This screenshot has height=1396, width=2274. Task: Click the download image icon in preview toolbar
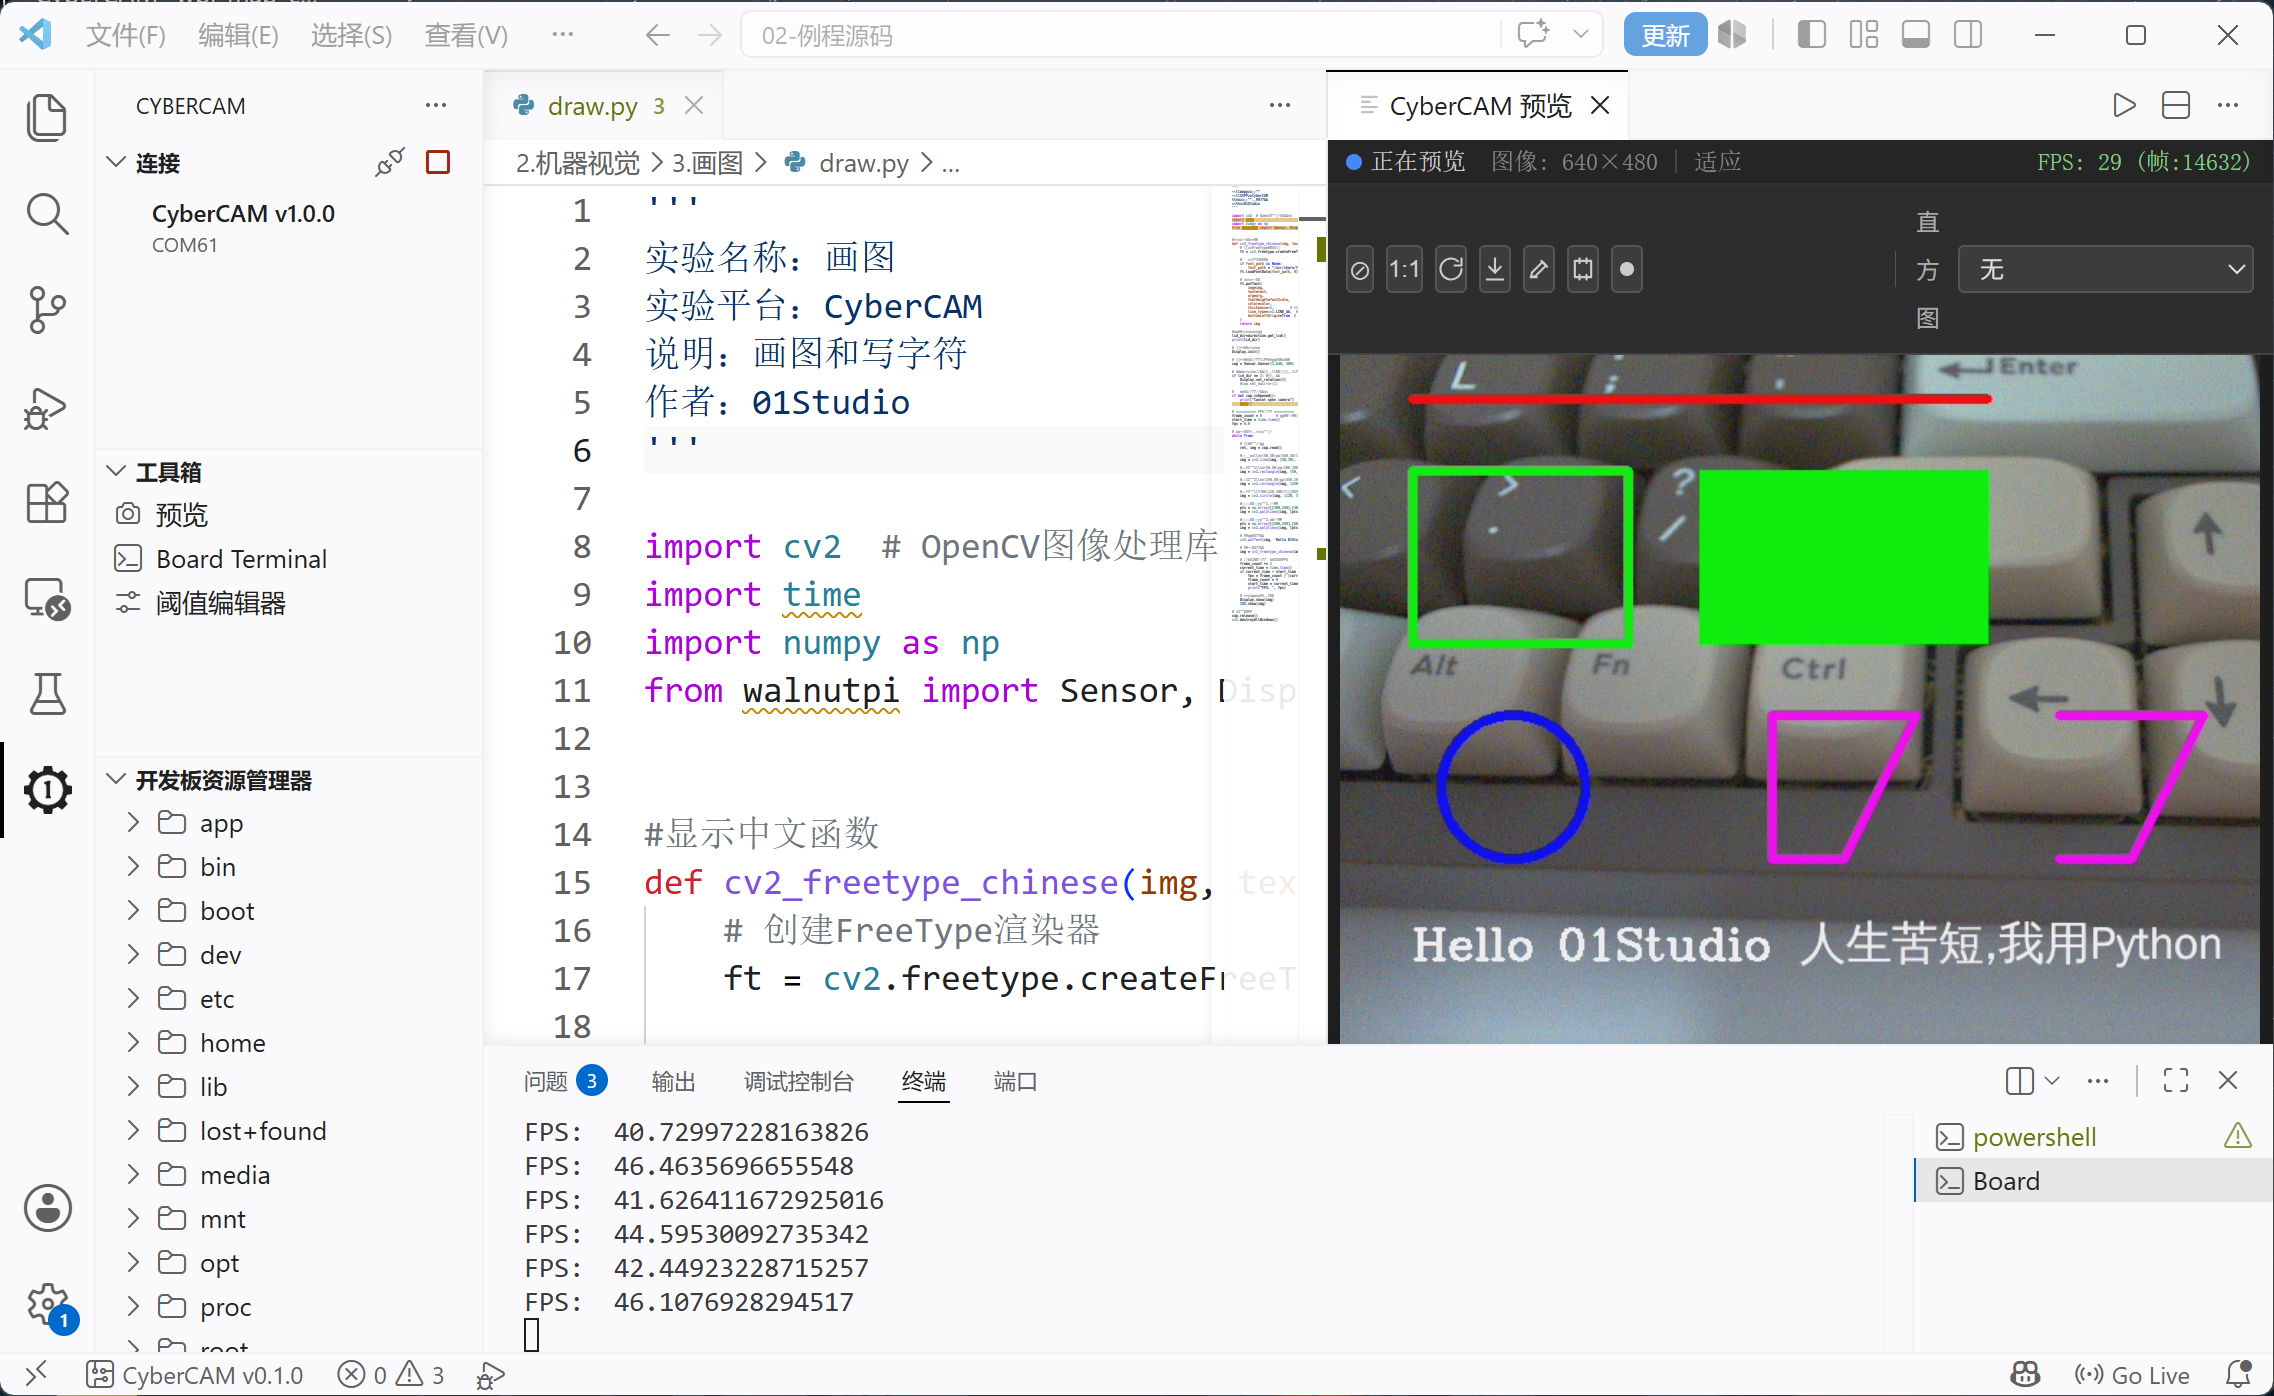point(1495,269)
